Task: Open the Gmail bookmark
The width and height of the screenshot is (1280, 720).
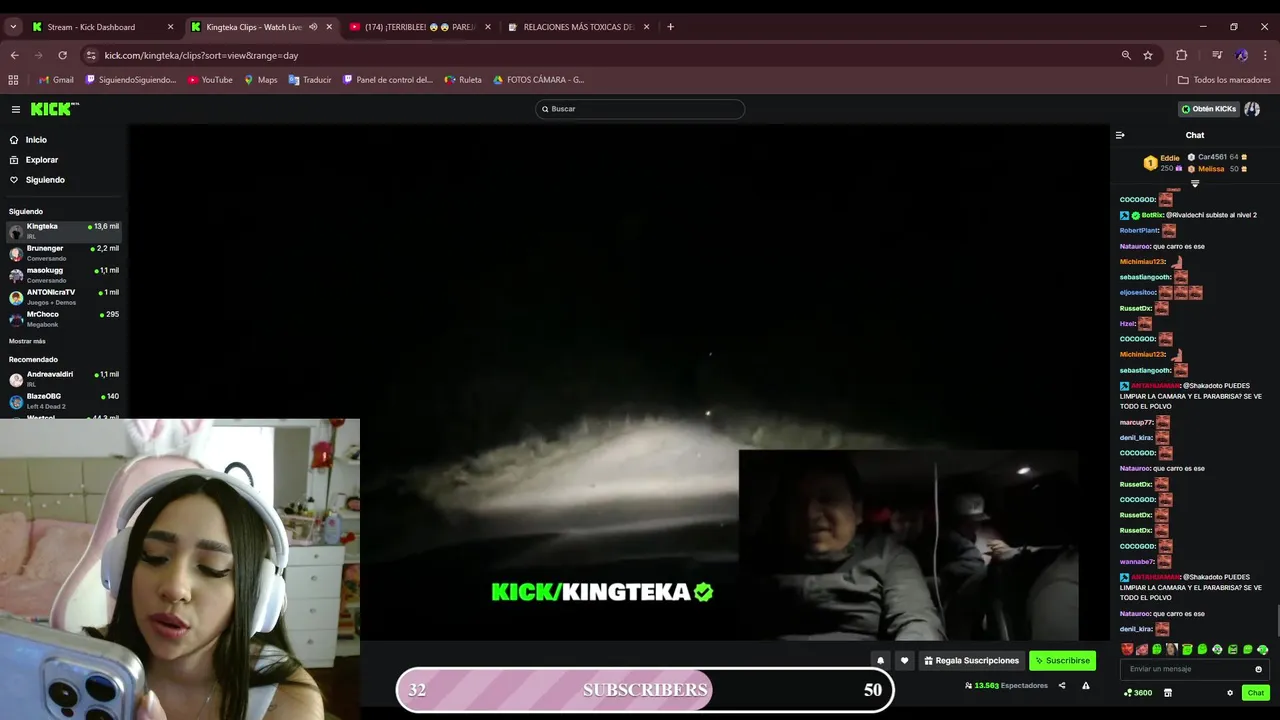Action: point(56,80)
